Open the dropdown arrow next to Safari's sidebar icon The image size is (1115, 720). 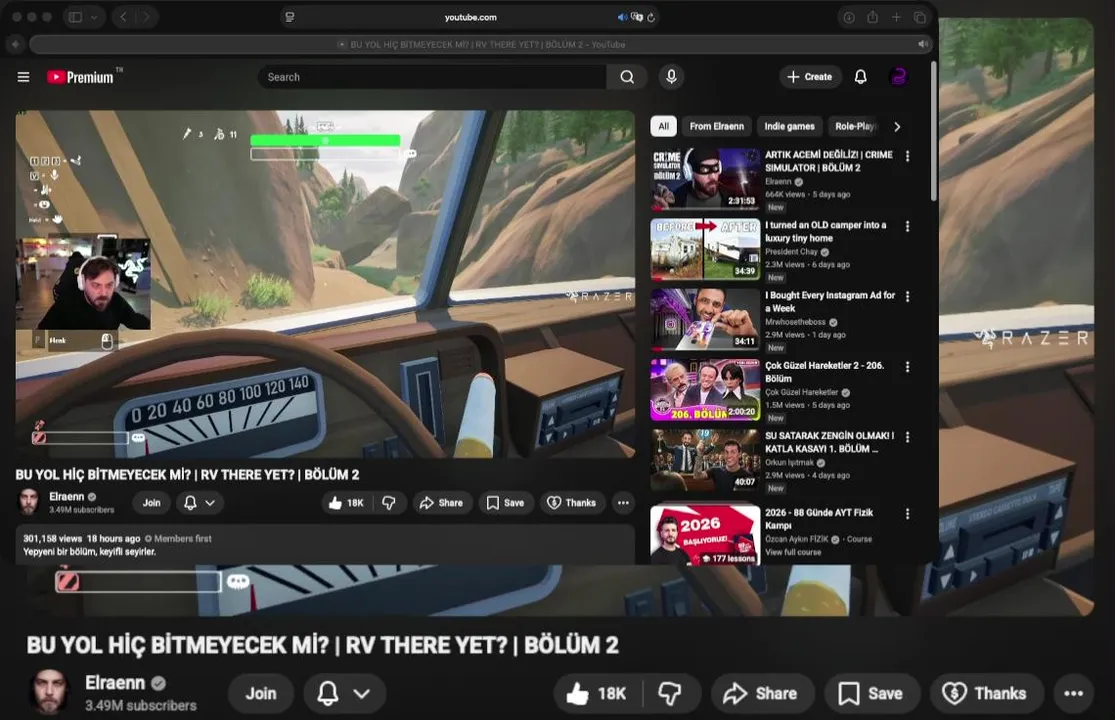[x=94, y=17]
